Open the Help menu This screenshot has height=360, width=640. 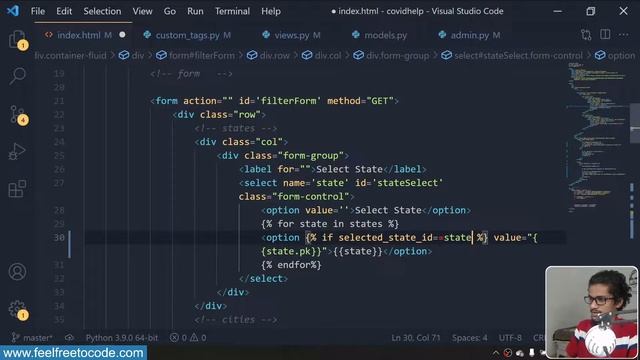(271, 11)
